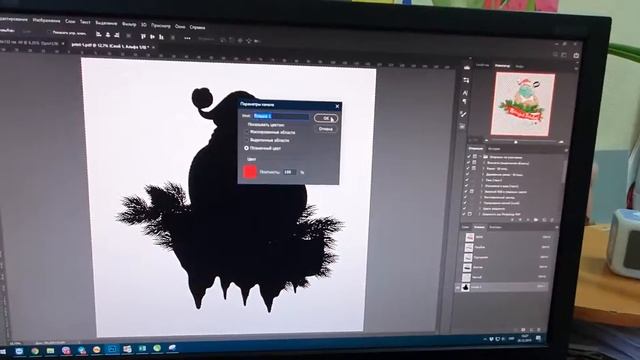Viewport: 640px width, 360px height.
Task: Hide the Альфа 1 channel eye icon
Action: pyautogui.click(x=457, y=287)
